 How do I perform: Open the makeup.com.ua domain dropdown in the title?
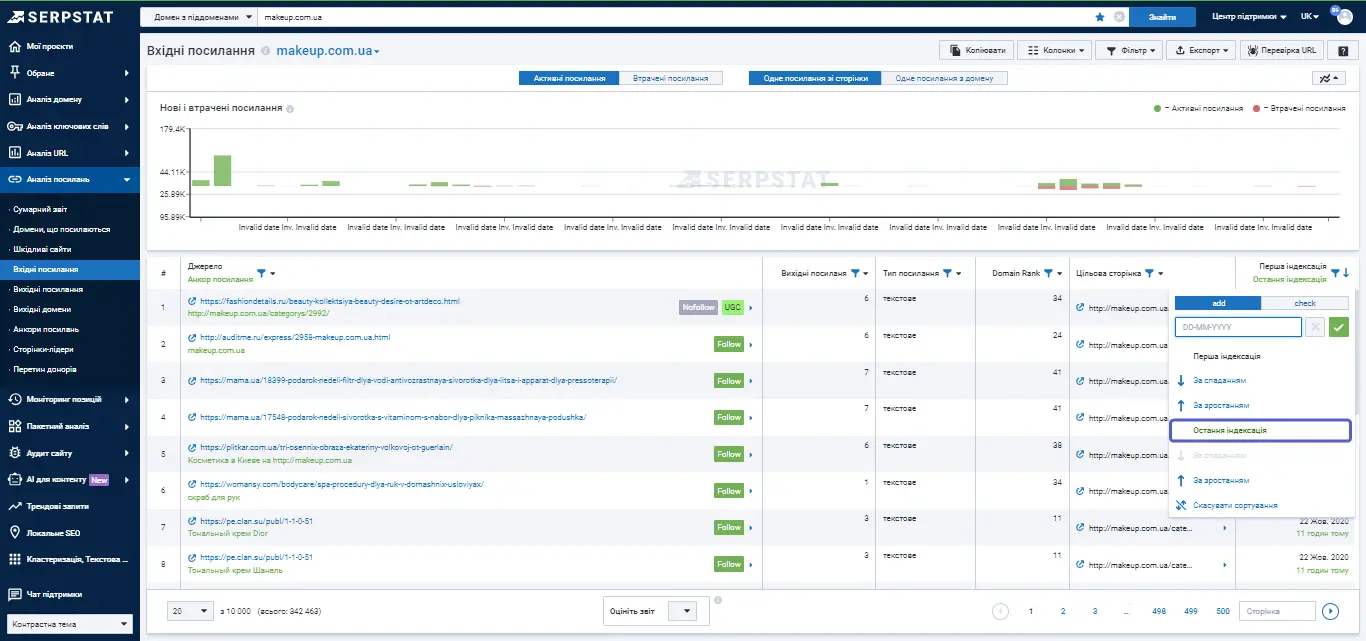click(328, 51)
